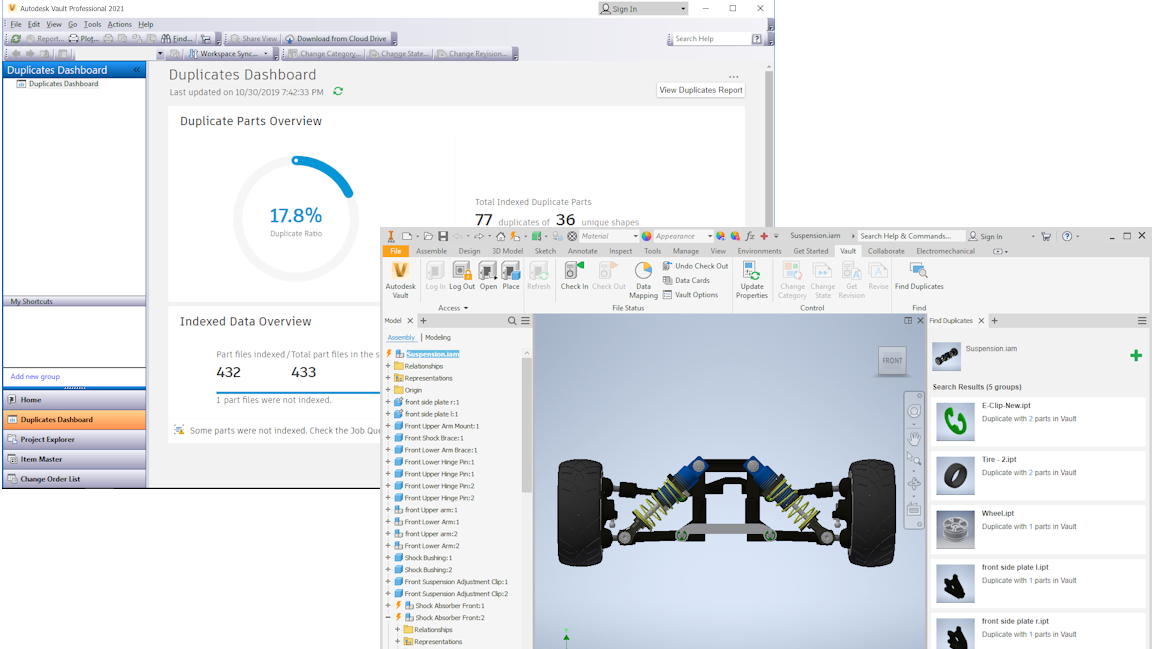Open three-dots menu on Duplicates Dashboard
The height and width of the screenshot is (649, 1152).
[x=733, y=76]
